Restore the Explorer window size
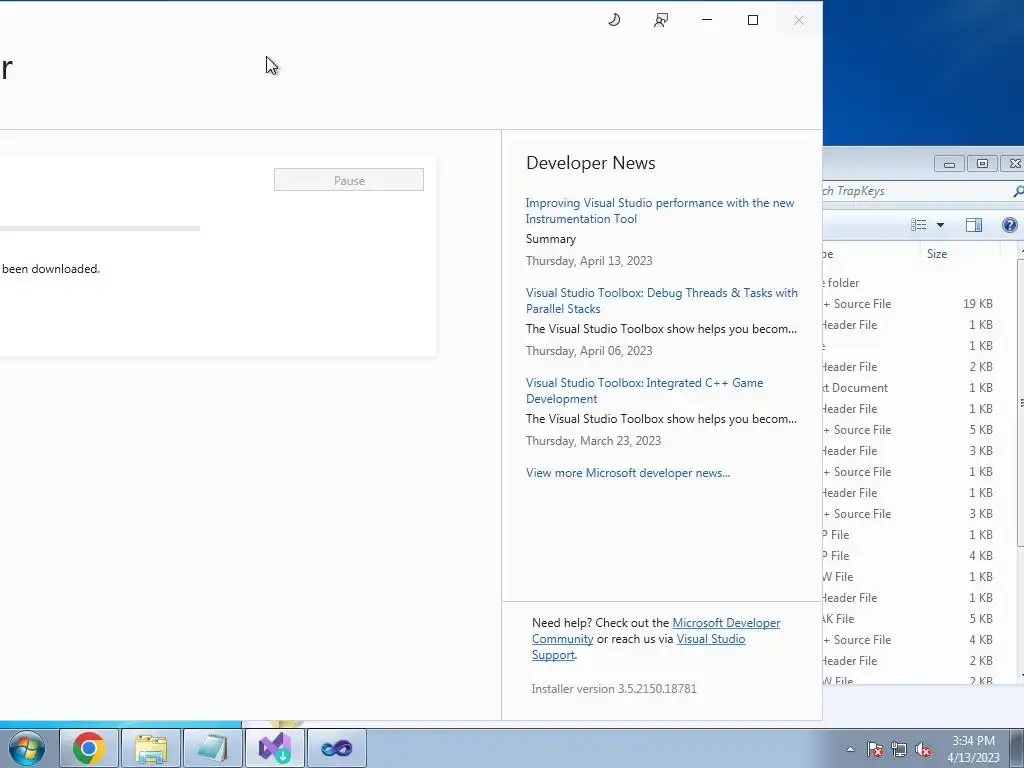 click(982, 164)
